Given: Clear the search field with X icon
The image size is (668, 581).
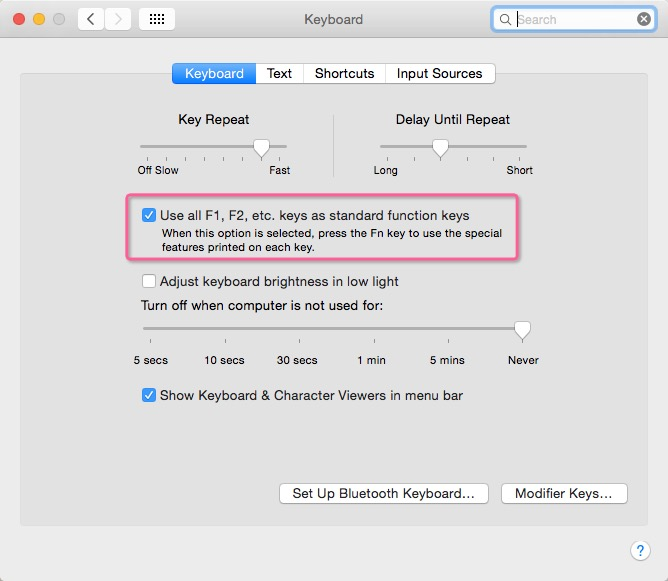Looking at the screenshot, I should pyautogui.click(x=644, y=19).
